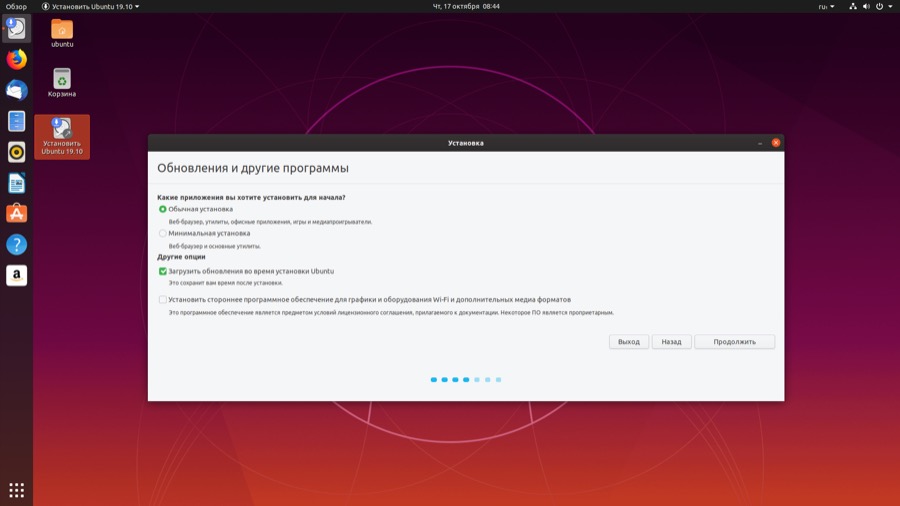The width and height of the screenshot is (900, 506).
Task: Open Обзор activities overview
Action: (x=16, y=6)
